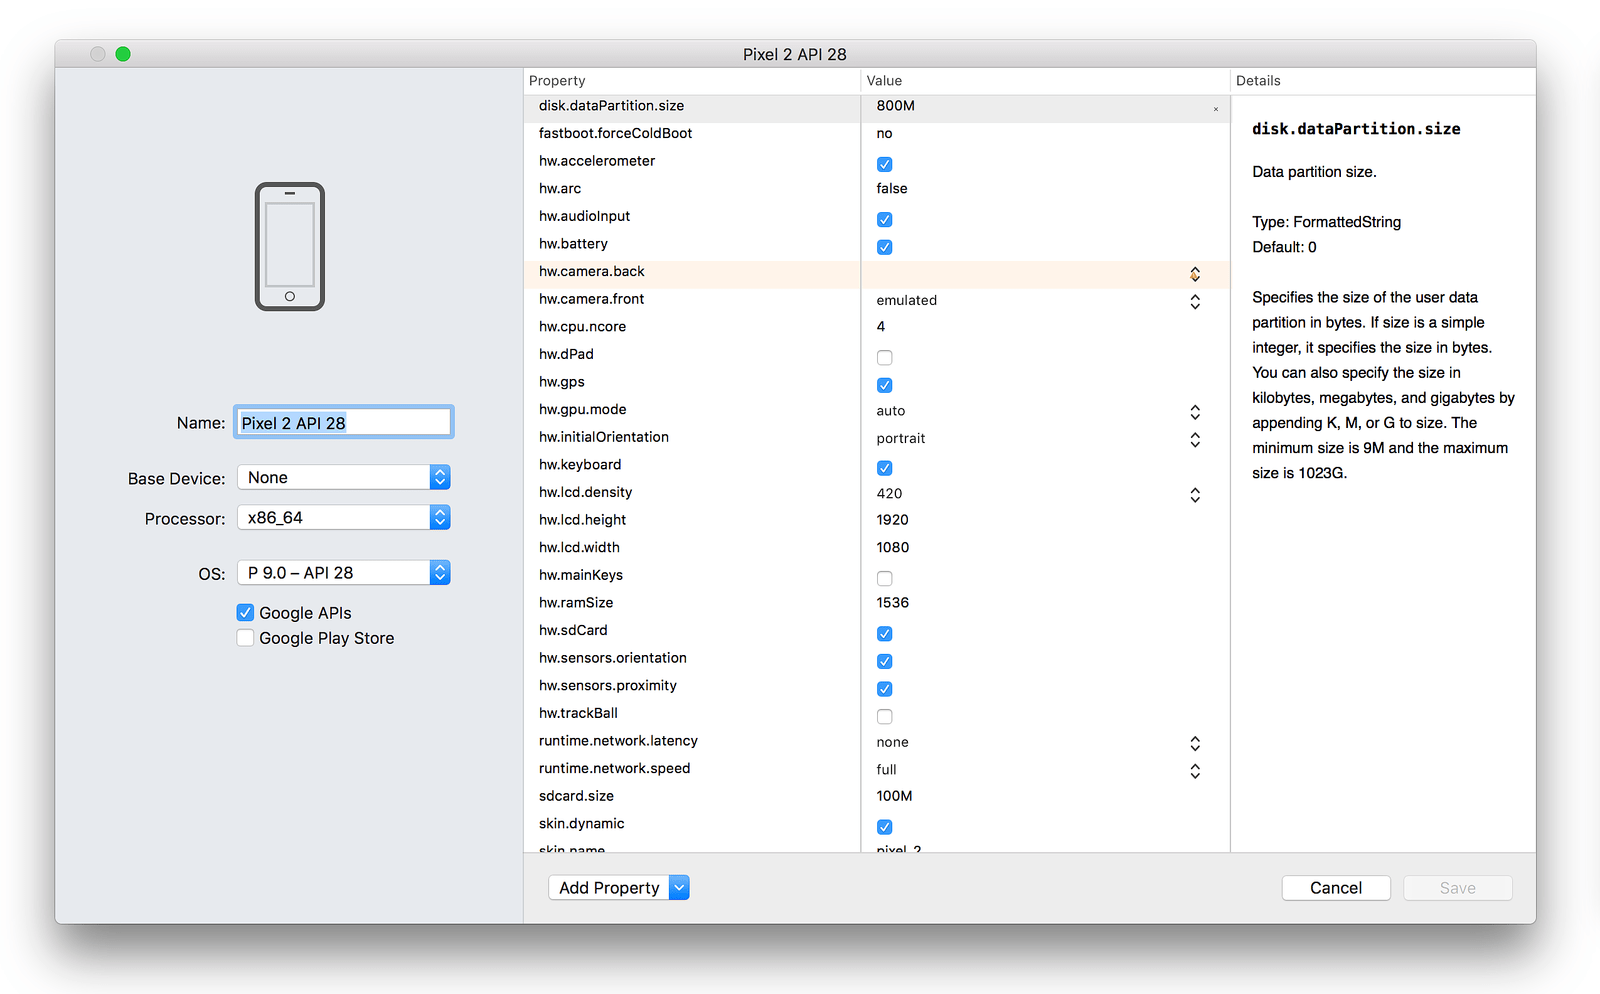
Task: Disable the hw.gps checkbox
Action: pos(884,385)
